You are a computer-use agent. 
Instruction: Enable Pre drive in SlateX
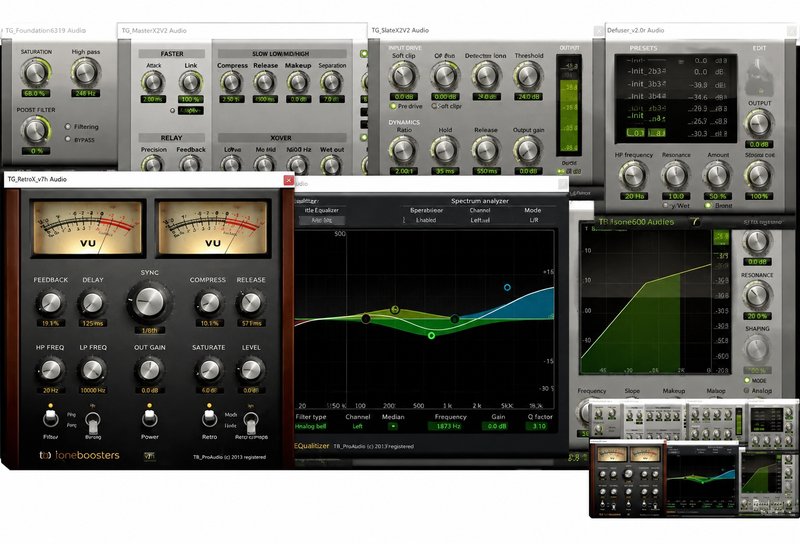(393, 106)
